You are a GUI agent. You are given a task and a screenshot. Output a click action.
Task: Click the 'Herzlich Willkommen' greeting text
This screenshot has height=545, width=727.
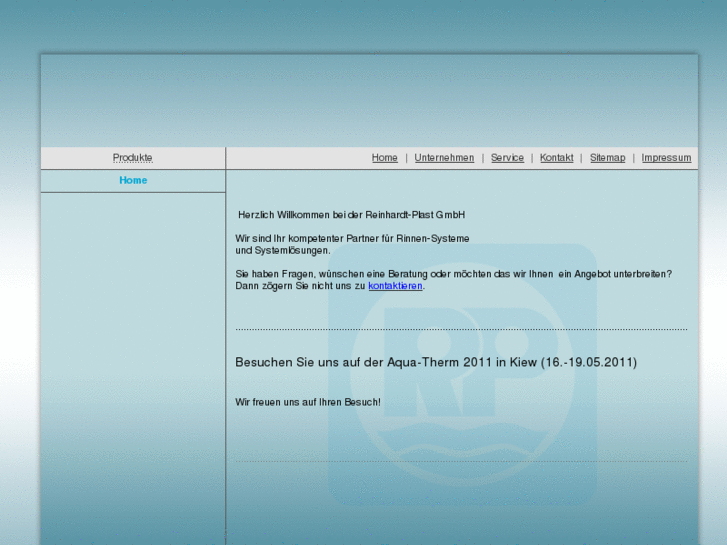(x=351, y=215)
